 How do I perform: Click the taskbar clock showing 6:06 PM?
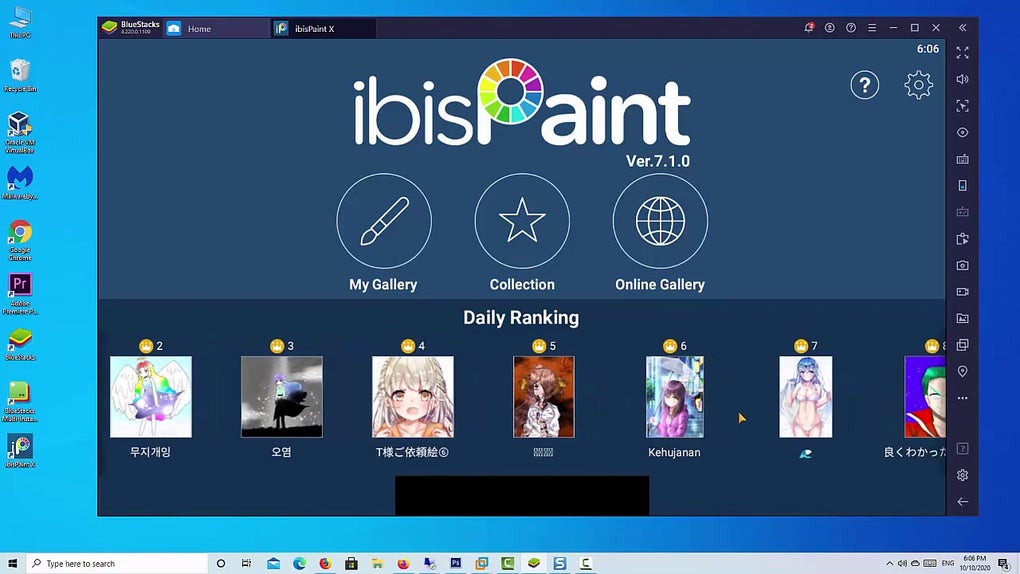click(974, 564)
